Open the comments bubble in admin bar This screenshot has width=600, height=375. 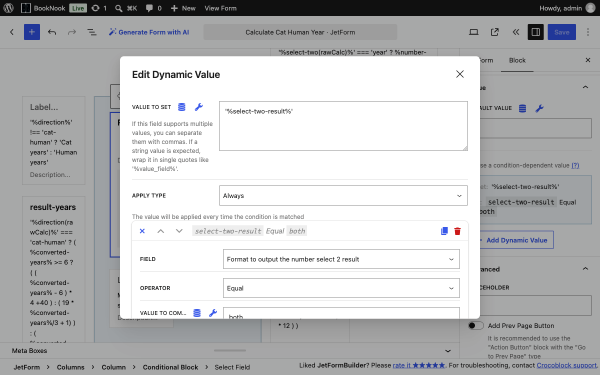point(153,8)
